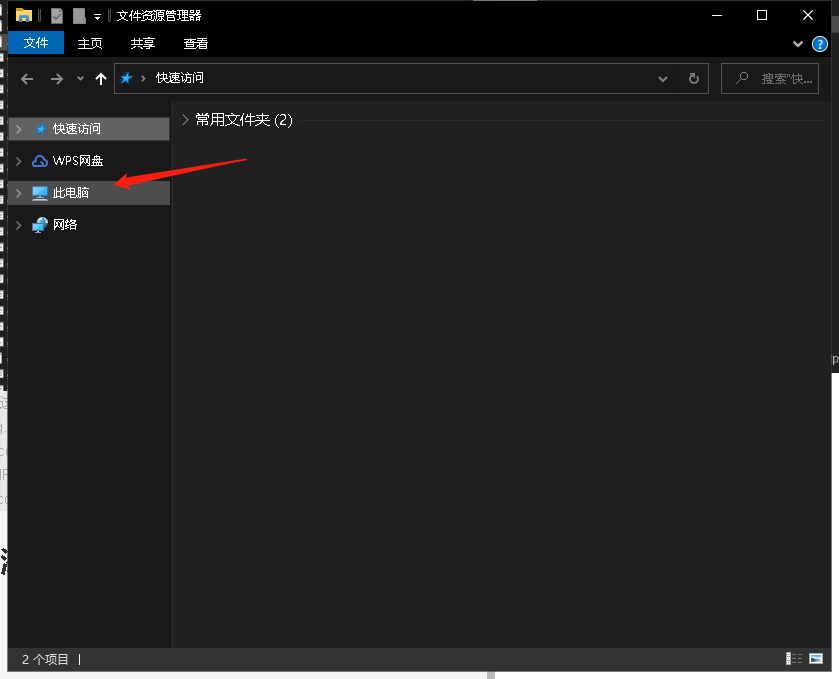839x679 pixels.
Task: Expand the ribbon with the chevron arrow
Action: coord(797,43)
